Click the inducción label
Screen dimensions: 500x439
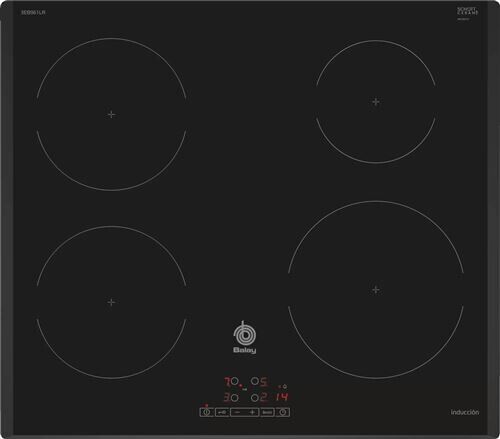(465, 412)
